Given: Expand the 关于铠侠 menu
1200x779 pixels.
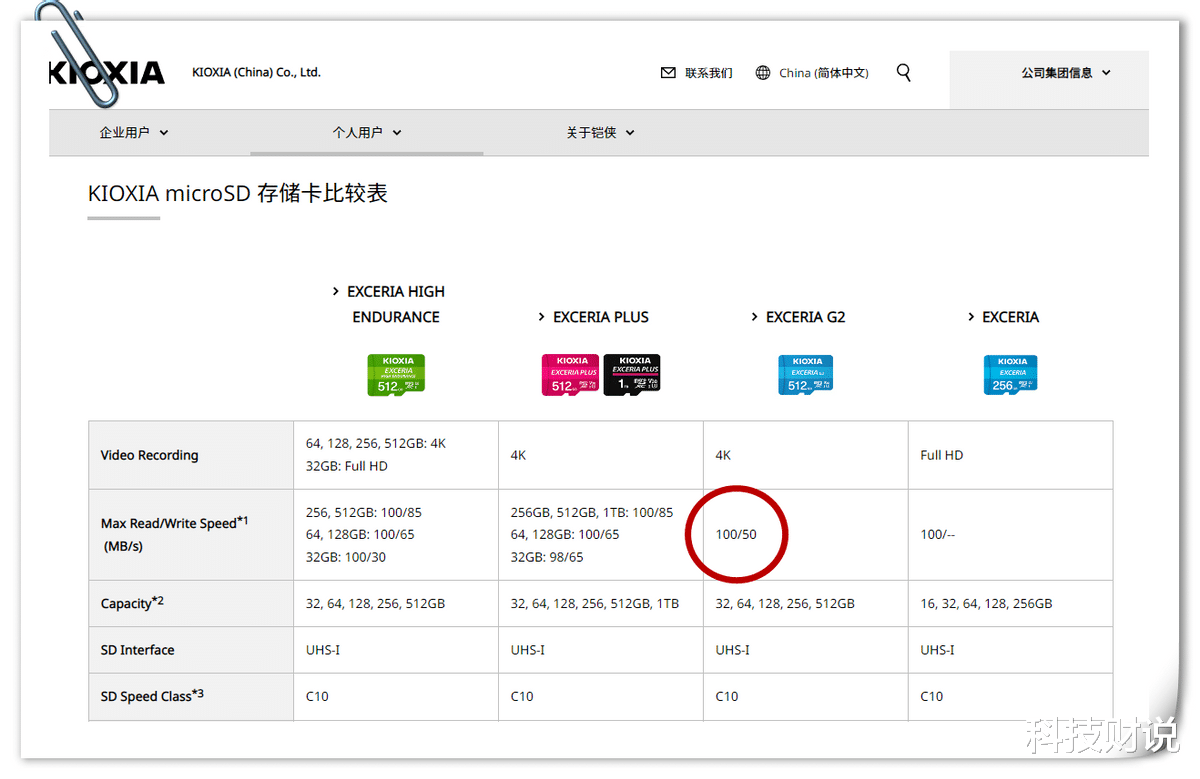Looking at the screenshot, I should coord(601,132).
